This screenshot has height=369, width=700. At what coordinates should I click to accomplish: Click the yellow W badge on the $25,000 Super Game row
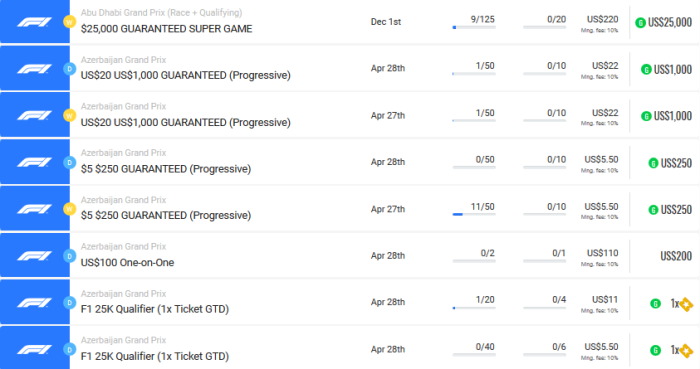tap(69, 22)
